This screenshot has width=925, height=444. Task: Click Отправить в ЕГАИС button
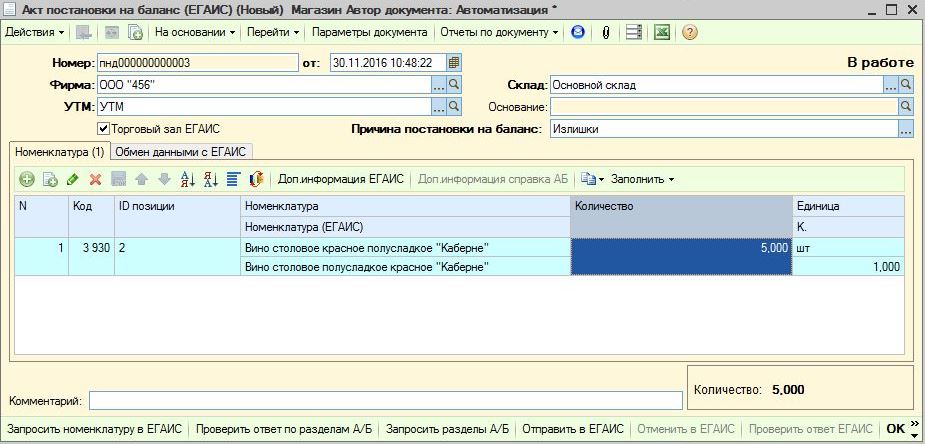[x=573, y=429]
